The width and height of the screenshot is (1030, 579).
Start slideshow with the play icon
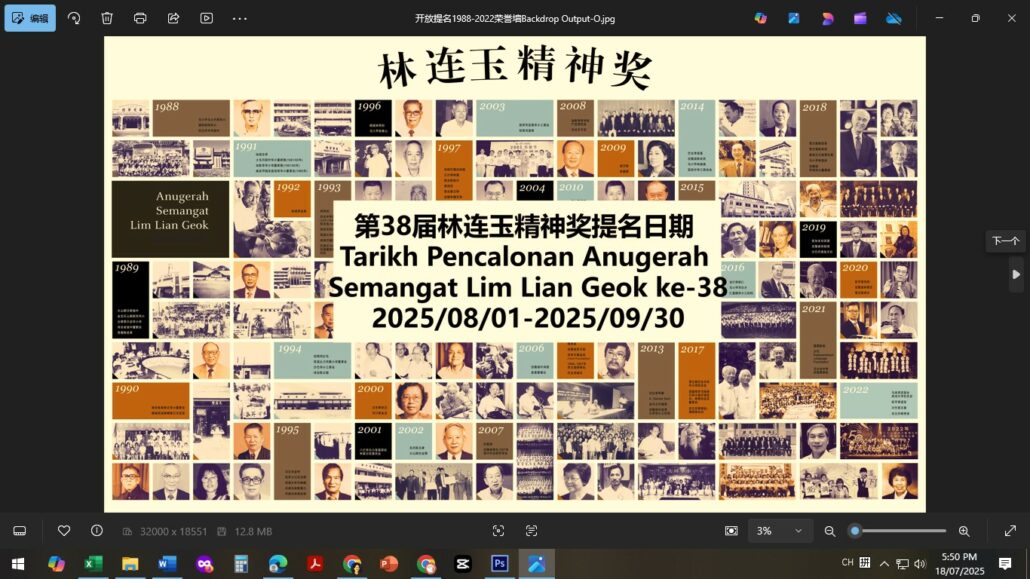coord(206,18)
